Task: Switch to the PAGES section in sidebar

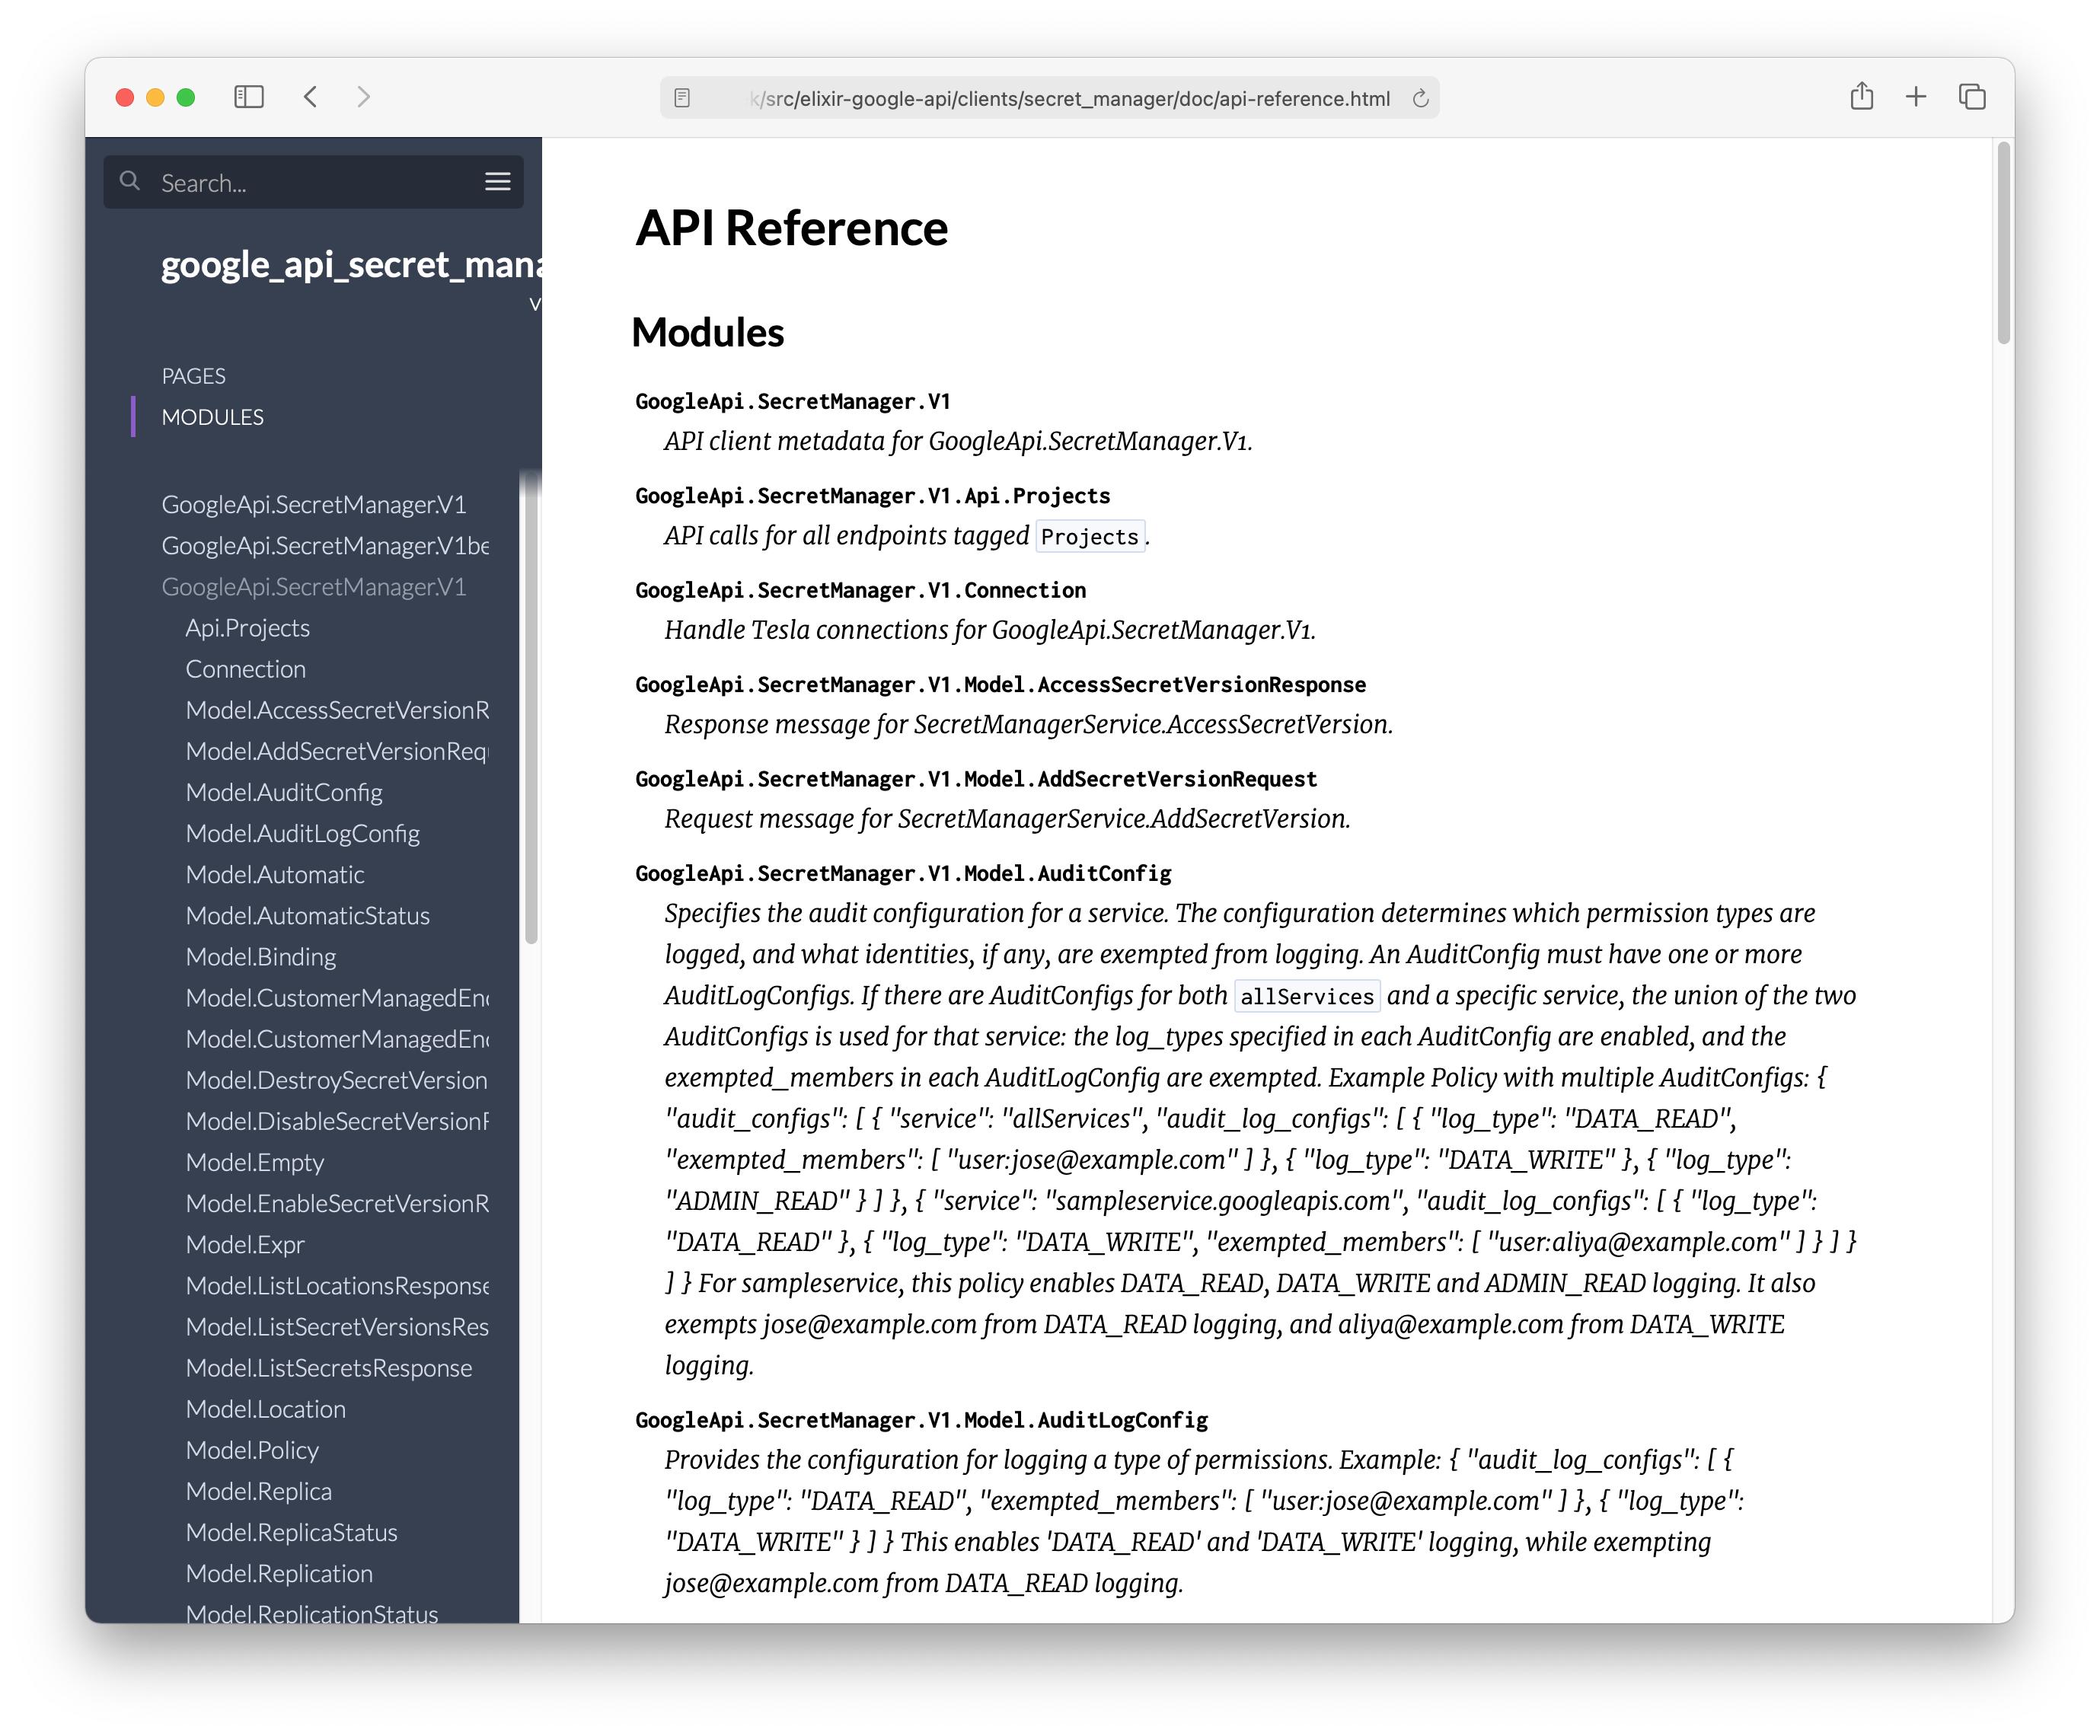Action: point(193,375)
